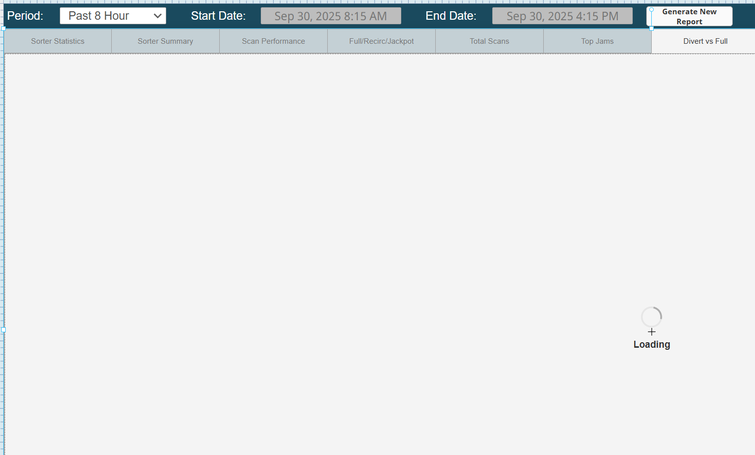Select the Scan Performance tab
The height and width of the screenshot is (455, 755).
click(273, 41)
